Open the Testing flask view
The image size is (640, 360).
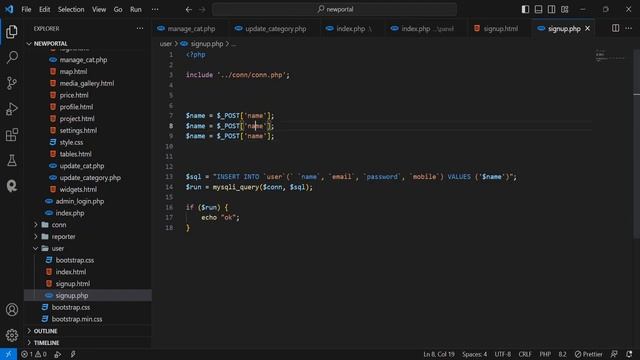pyautogui.click(x=12, y=160)
